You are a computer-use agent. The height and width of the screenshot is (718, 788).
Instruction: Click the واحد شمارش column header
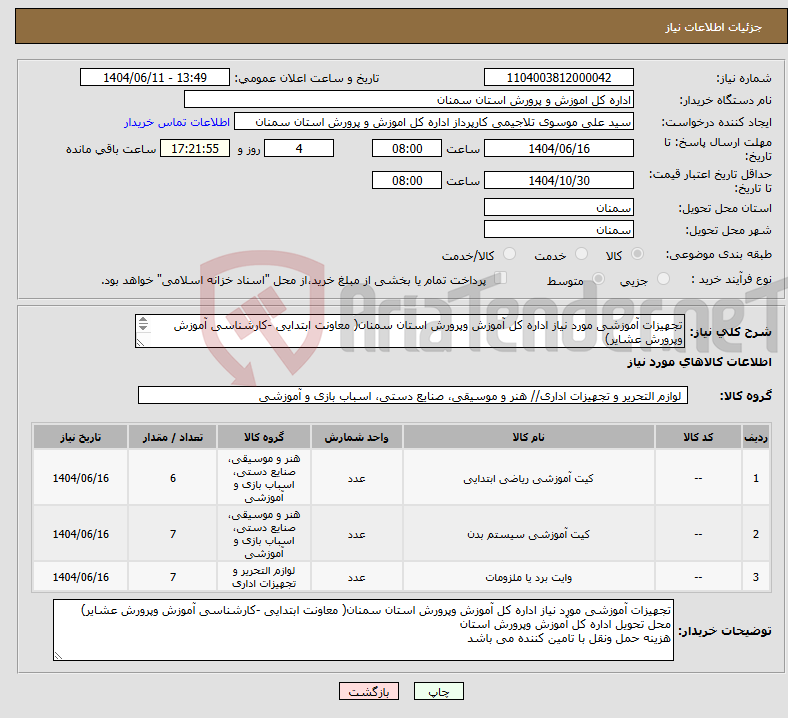pyautogui.click(x=356, y=437)
